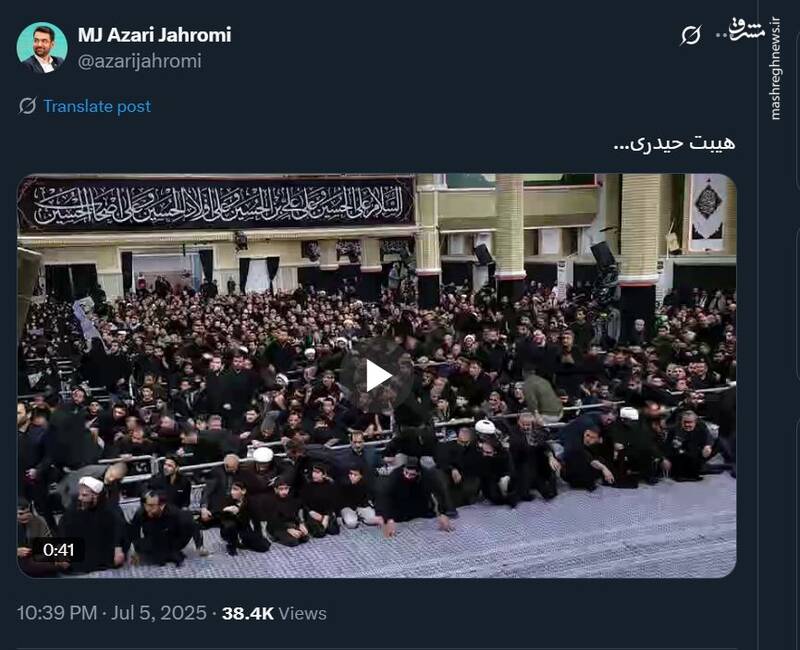This screenshot has height=650, width=800.
Task: Click the hanging emblem banner at video right
Action: [708, 213]
